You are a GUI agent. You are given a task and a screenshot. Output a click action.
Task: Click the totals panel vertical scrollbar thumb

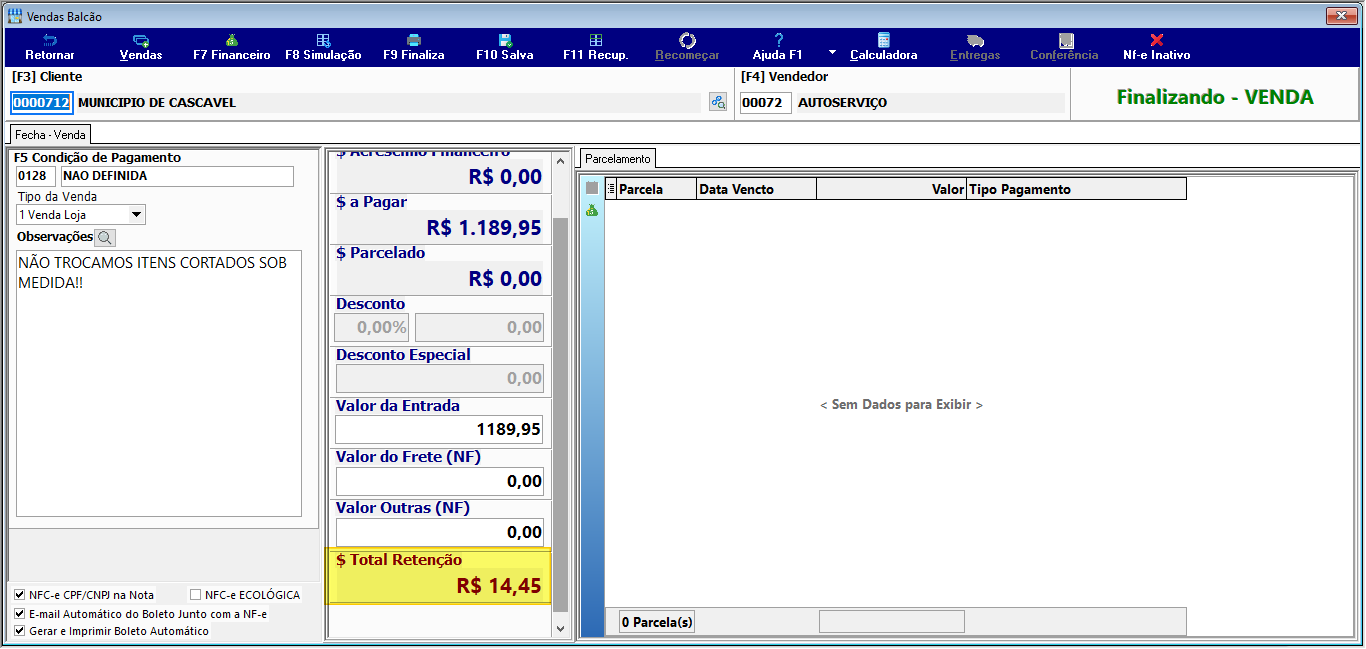point(560,415)
